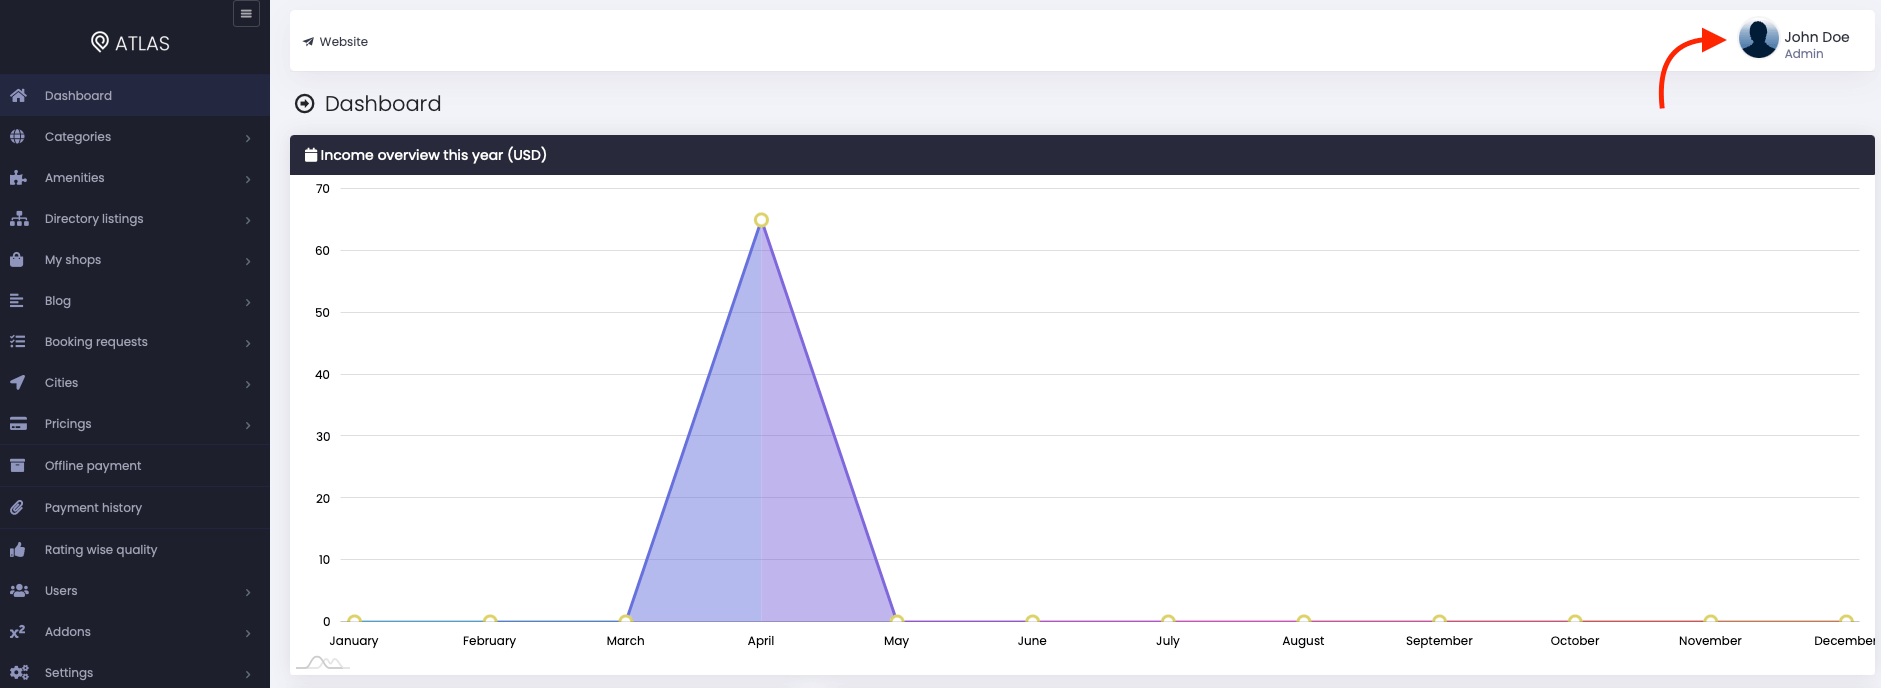The height and width of the screenshot is (688, 1881).
Task: Click the Booking requests list icon
Action: (18, 342)
